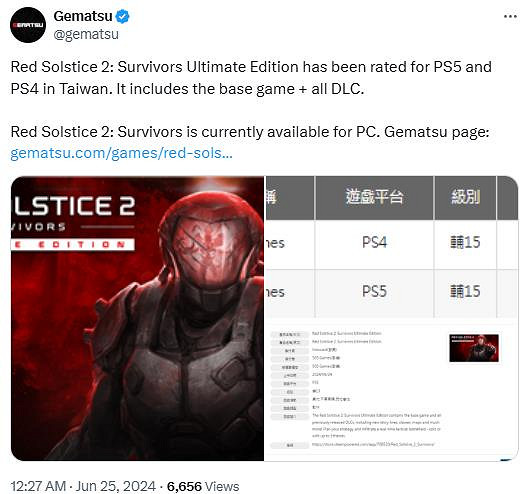Click the PS5 platform cell in the table
Screen dimensions: 530x494
pos(374,291)
